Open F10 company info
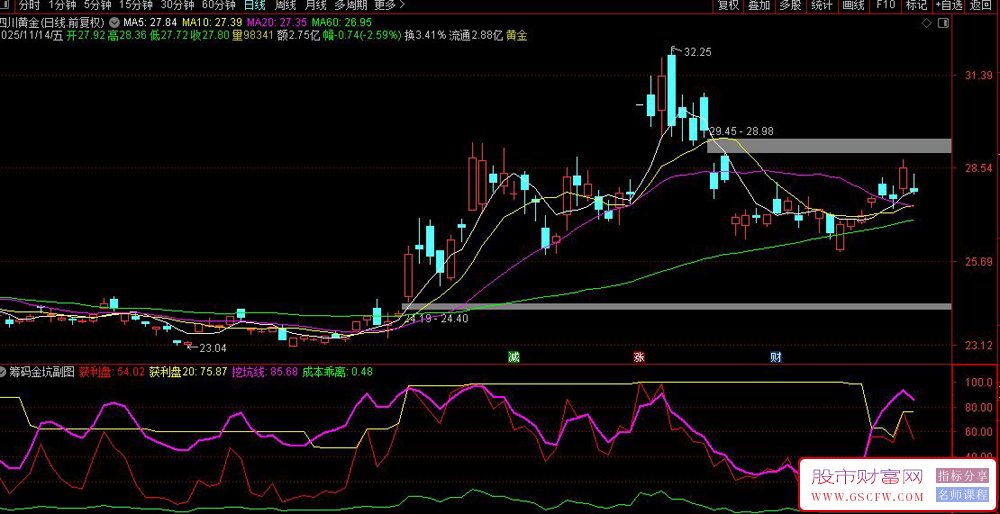 [x=885, y=6]
